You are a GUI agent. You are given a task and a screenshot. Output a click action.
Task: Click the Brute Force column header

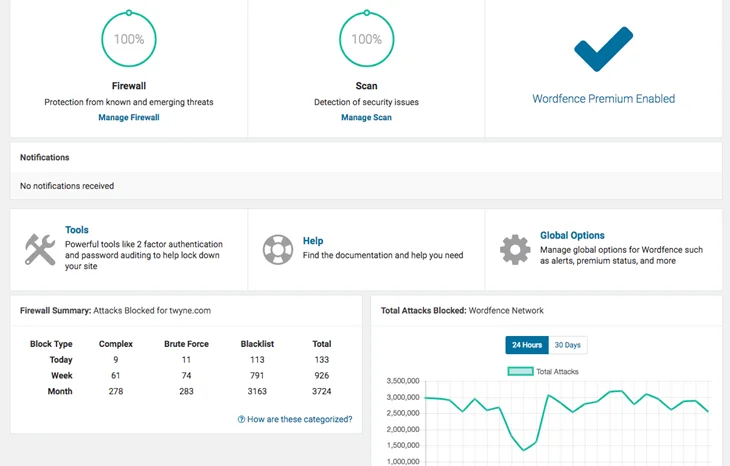[186, 344]
